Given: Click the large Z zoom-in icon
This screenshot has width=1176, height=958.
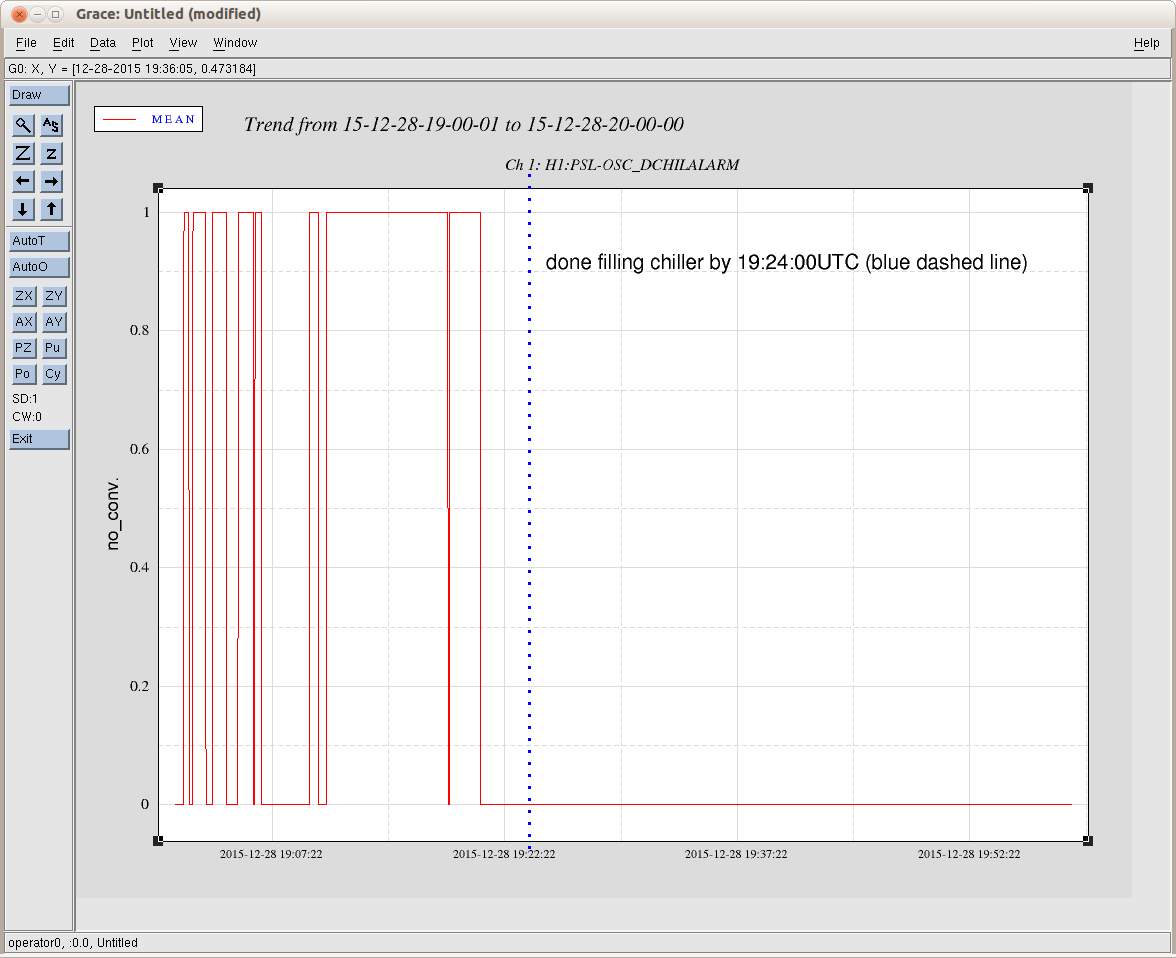Looking at the screenshot, I should 23,153.
